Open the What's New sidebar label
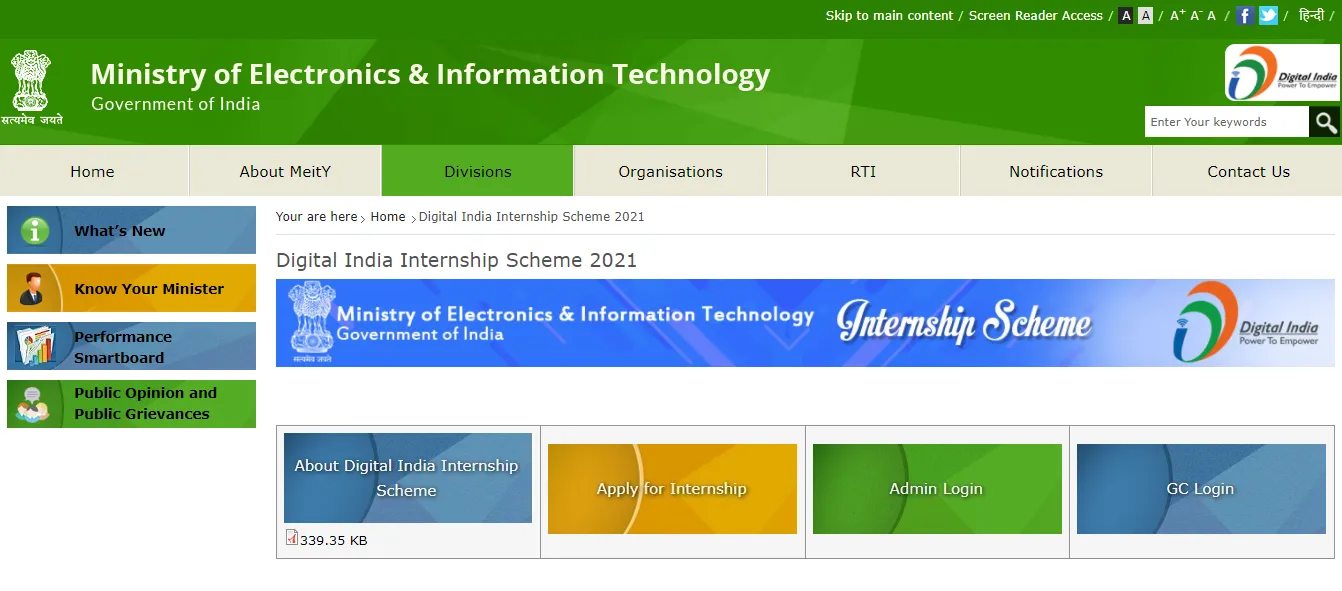Viewport: 1342px width, 591px height. [x=120, y=231]
